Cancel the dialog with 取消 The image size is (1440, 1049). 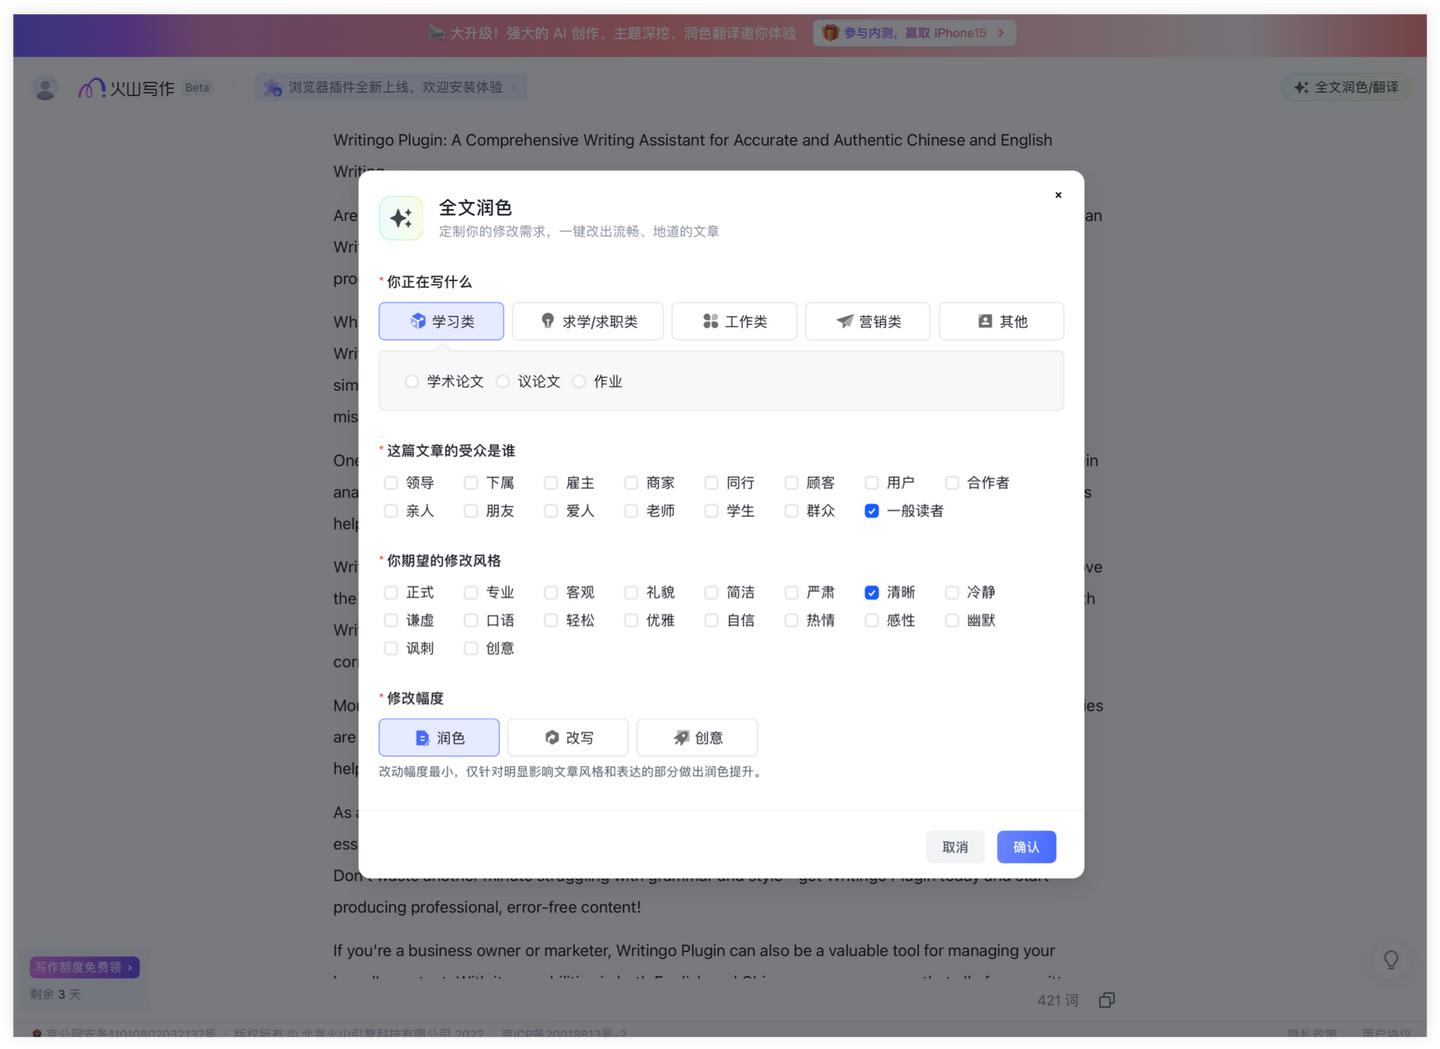click(x=955, y=847)
